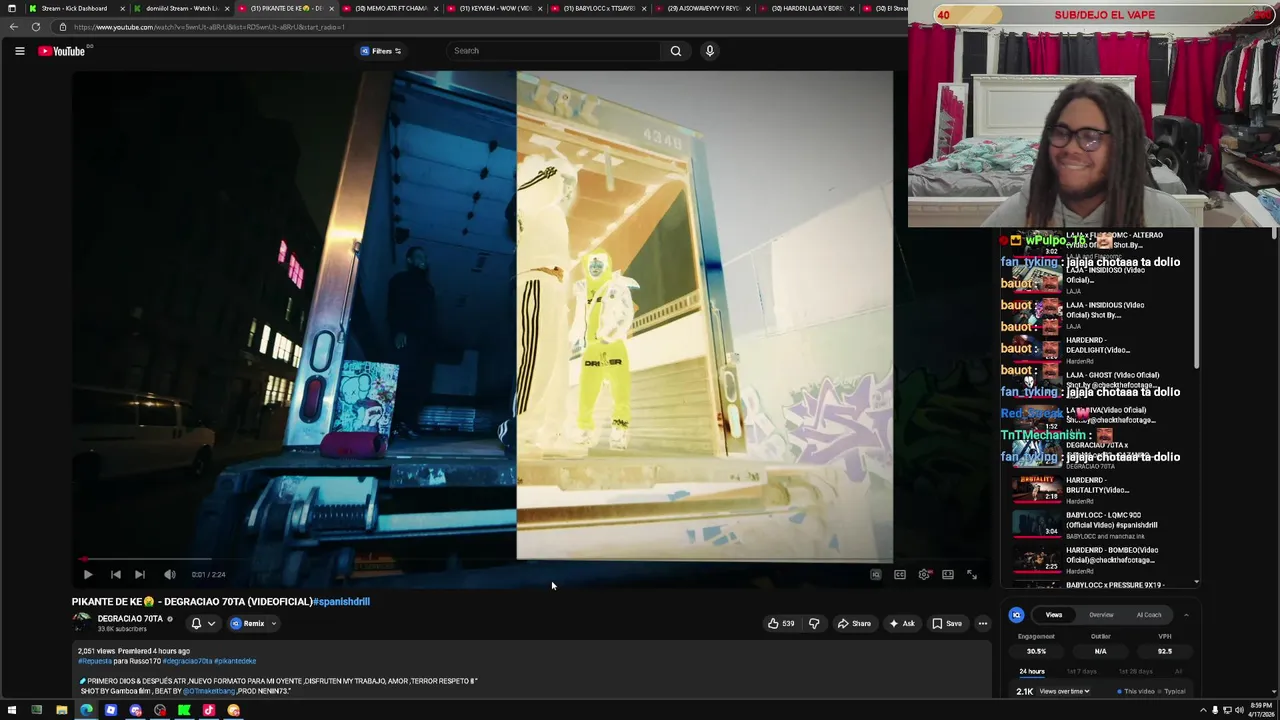The width and height of the screenshot is (1280, 720).
Task: Select the 1st 28 days range tab
Action: [1135, 672]
